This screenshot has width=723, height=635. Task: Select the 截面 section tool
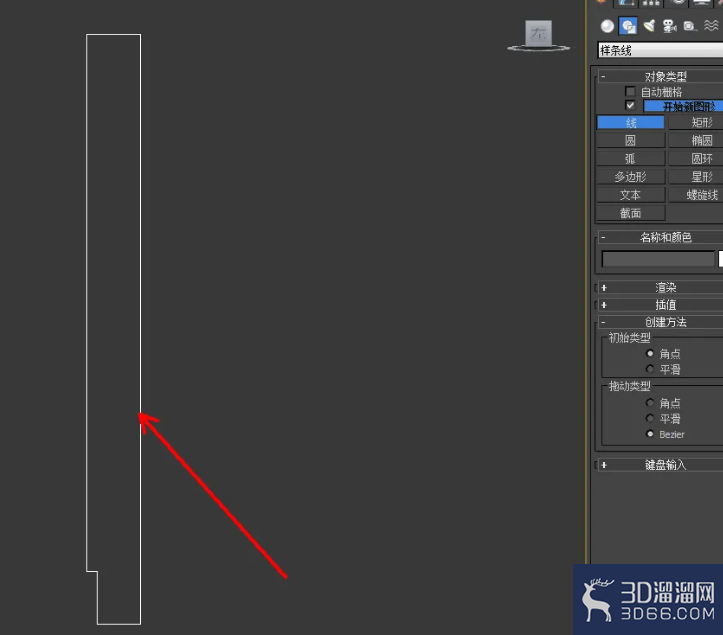(631, 213)
